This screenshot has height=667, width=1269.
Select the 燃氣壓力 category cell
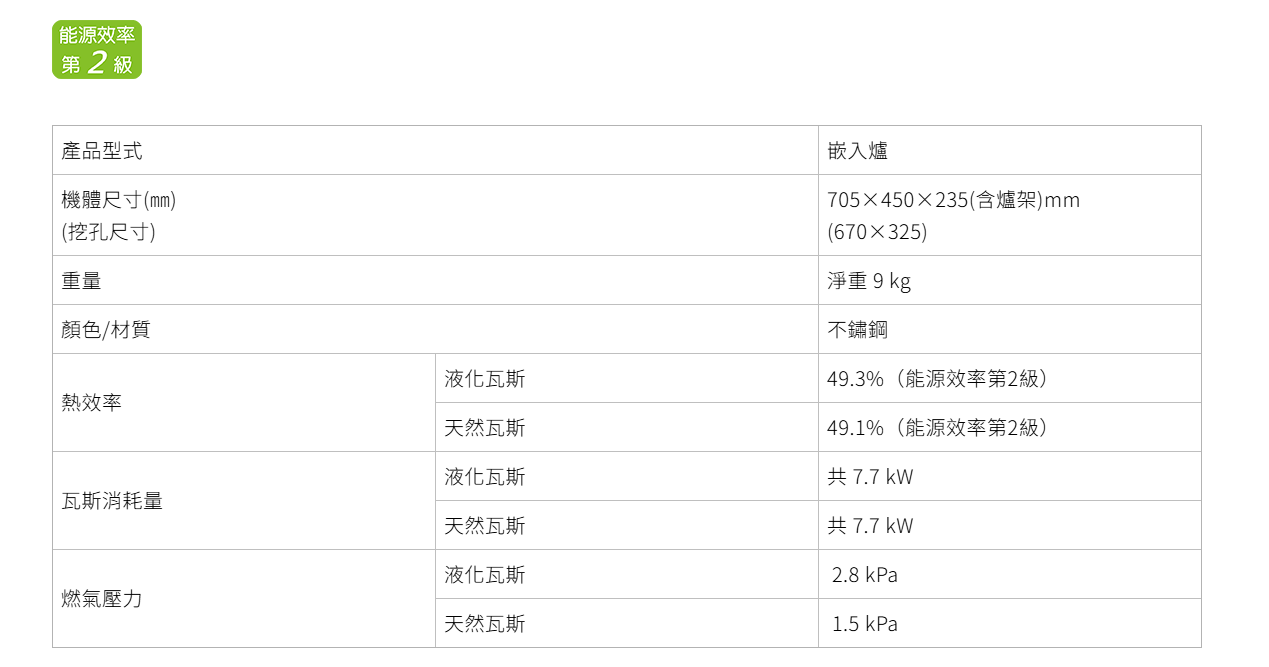(244, 599)
